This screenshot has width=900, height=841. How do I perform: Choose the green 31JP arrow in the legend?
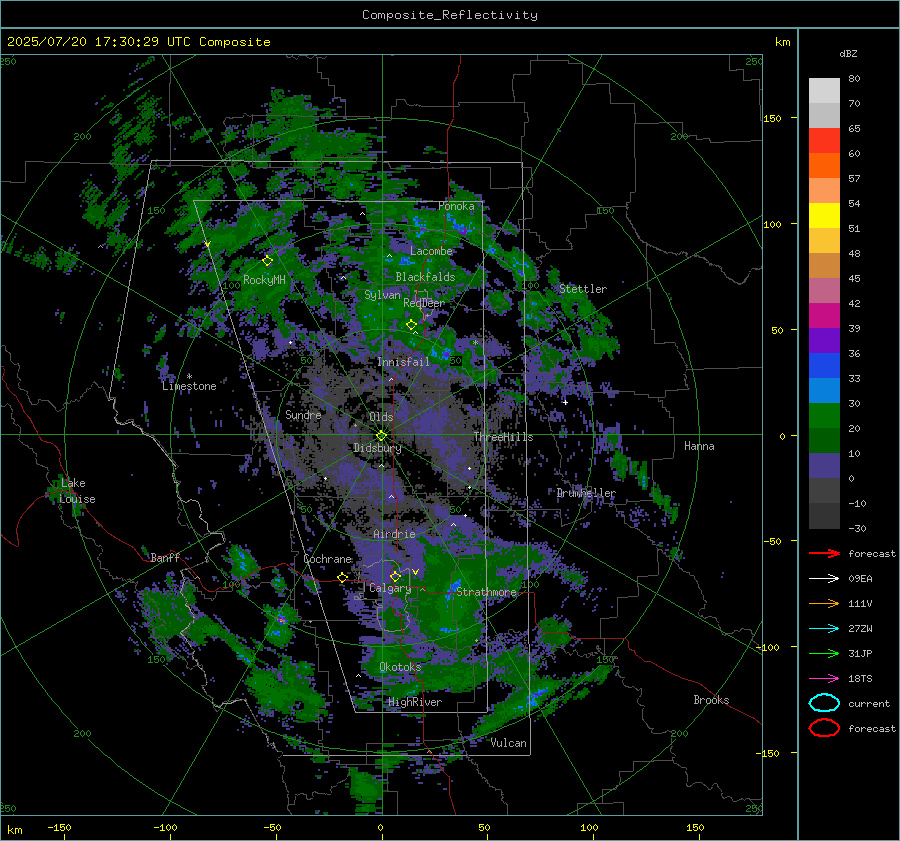[x=824, y=653]
